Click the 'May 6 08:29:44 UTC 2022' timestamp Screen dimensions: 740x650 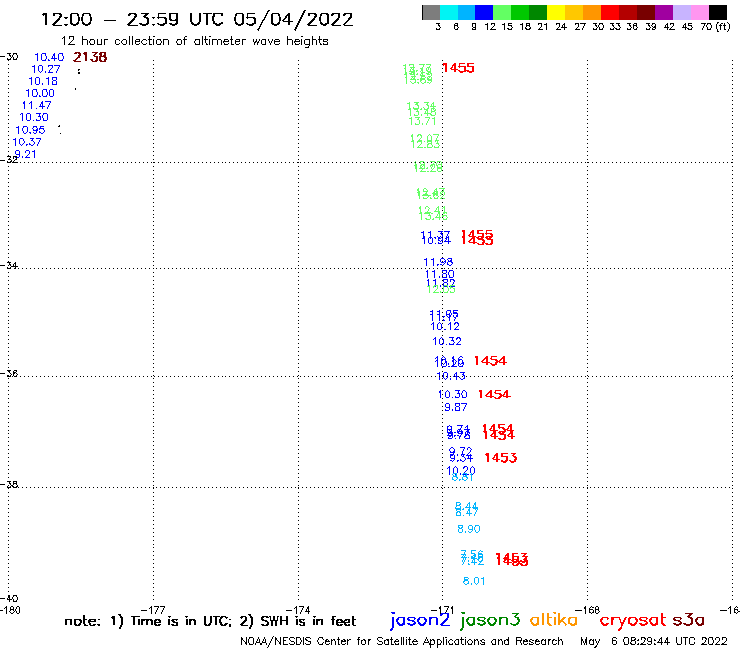(654, 642)
